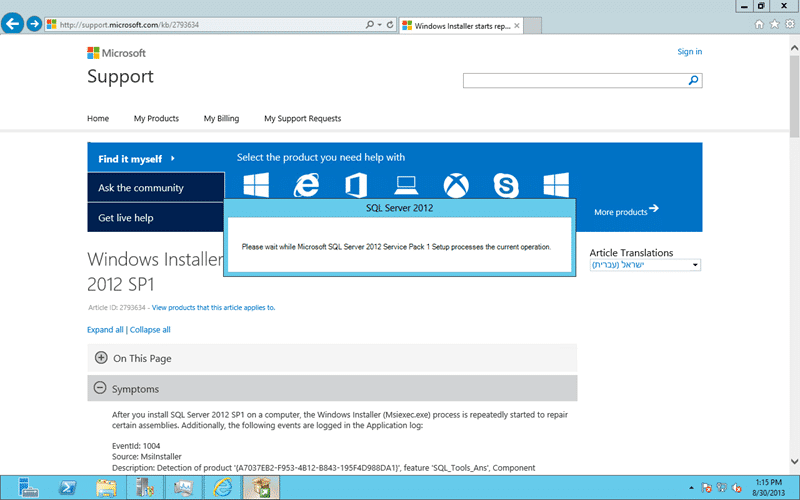
Task: Open the Home menu item
Action: (98, 118)
